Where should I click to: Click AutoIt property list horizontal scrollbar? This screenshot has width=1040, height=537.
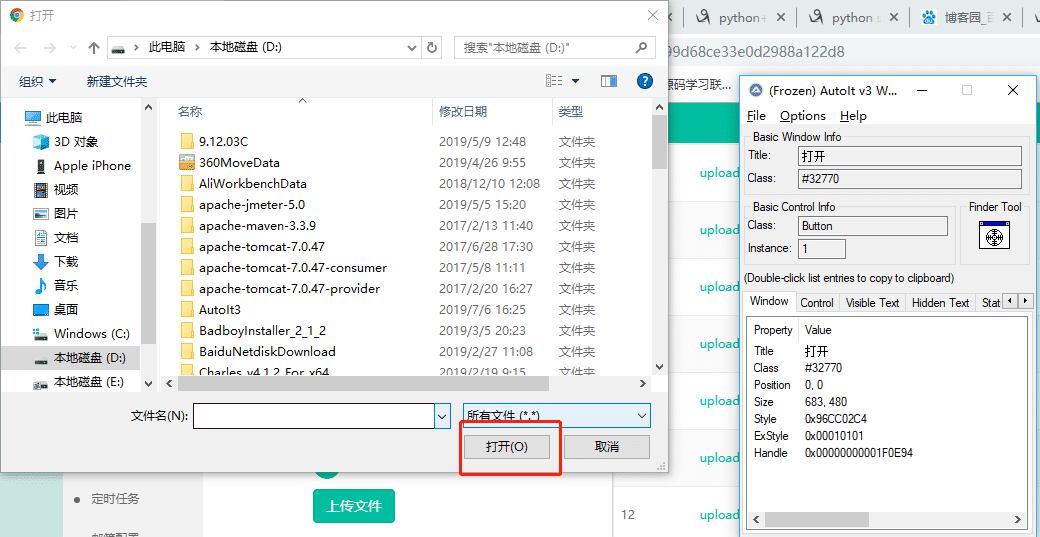point(885,520)
